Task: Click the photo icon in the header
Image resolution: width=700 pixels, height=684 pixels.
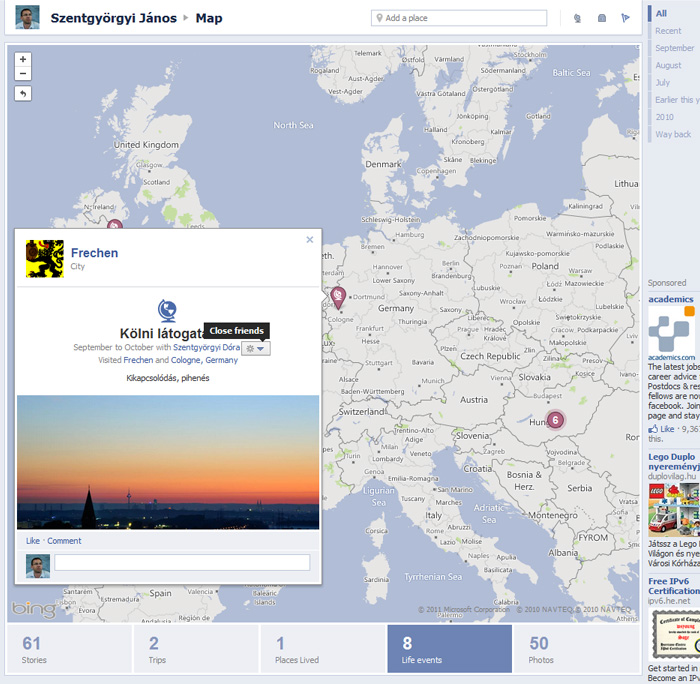Action: point(602,18)
